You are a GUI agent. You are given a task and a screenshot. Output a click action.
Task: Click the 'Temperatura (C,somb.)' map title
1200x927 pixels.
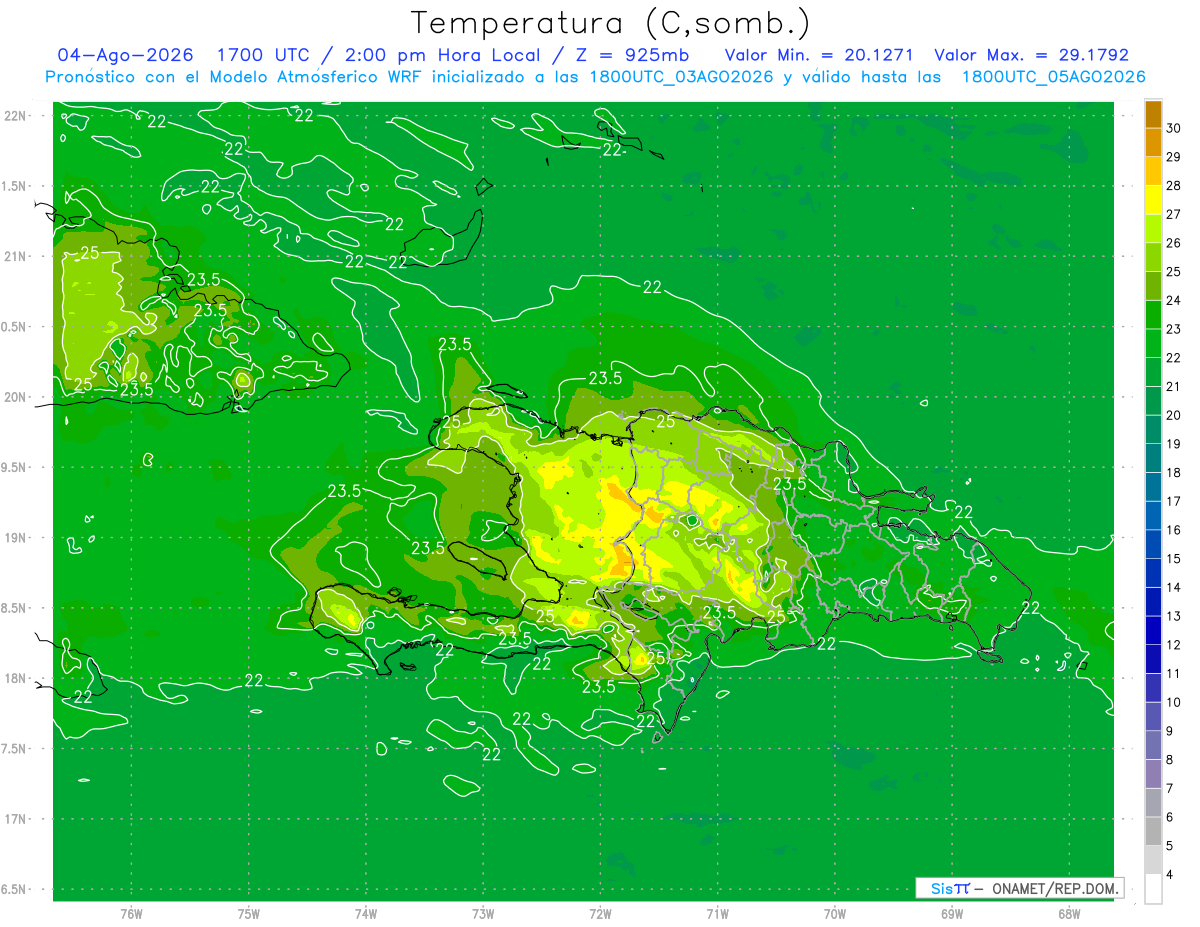610,23
